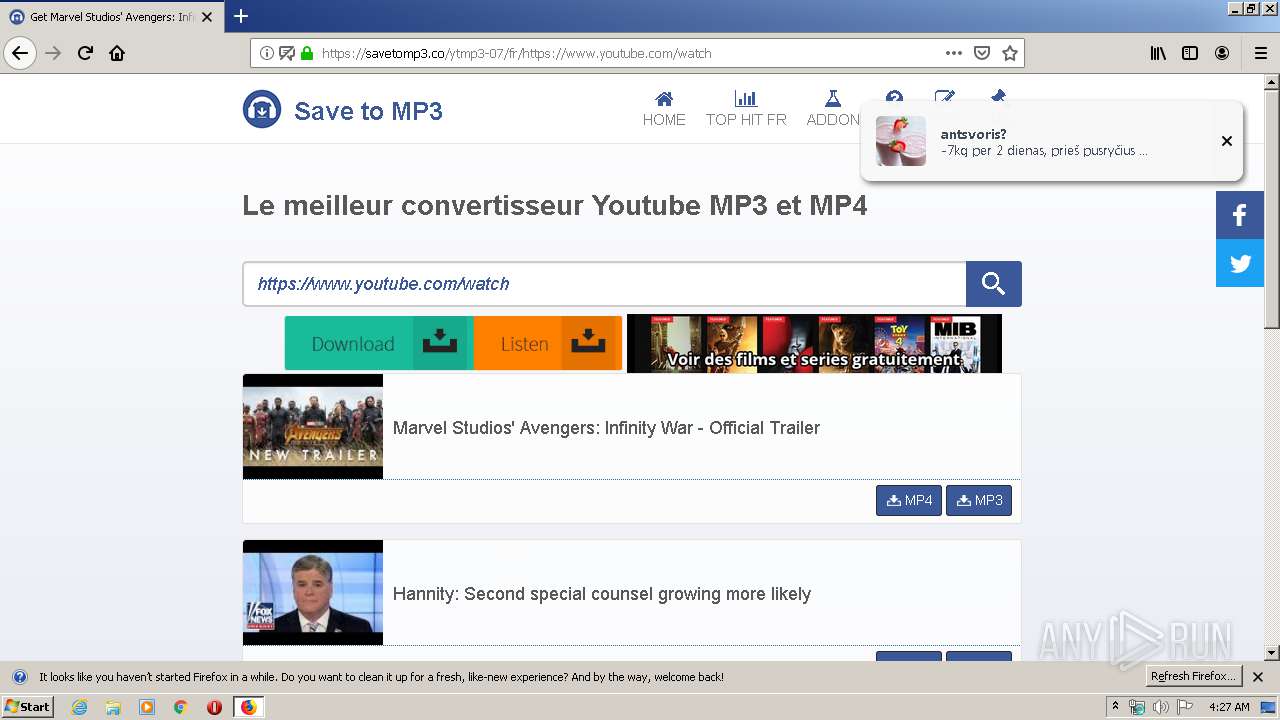
Task: Open the Hannity Fox News thumbnail
Action: point(313,593)
